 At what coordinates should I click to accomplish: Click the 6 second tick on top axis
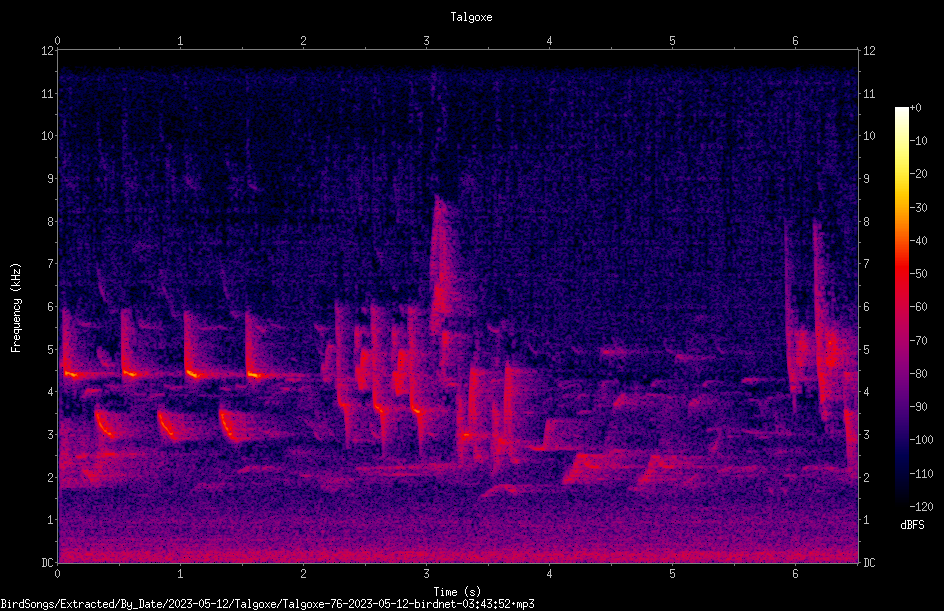point(795,41)
